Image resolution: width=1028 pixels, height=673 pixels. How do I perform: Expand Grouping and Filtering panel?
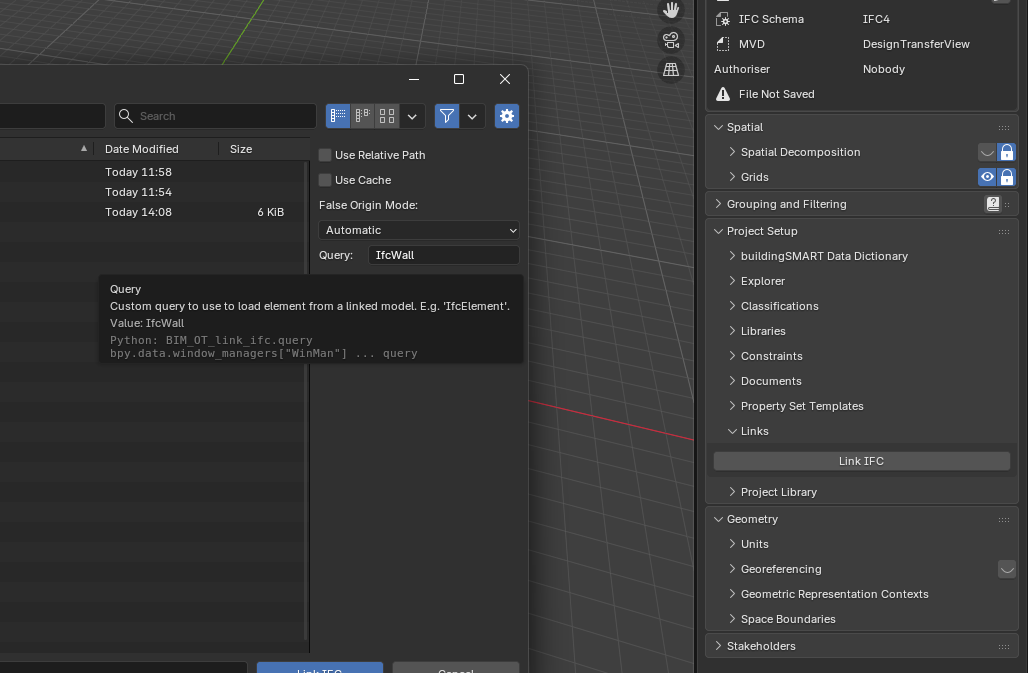click(719, 204)
